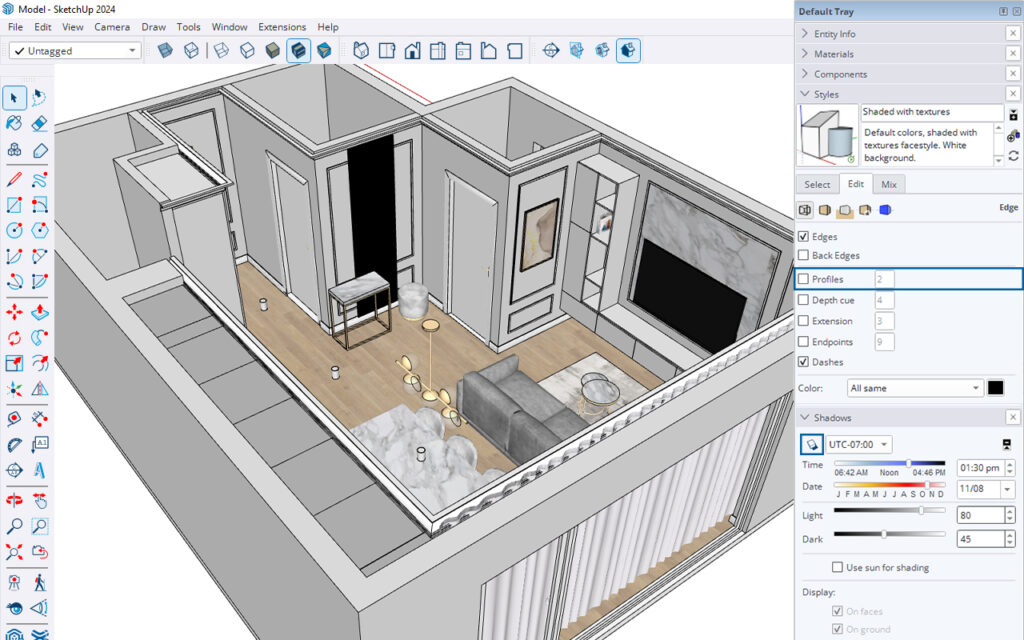Image resolution: width=1024 pixels, height=640 pixels.
Task: Pick the Paint Bucket tool
Action: (x=14, y=124)
